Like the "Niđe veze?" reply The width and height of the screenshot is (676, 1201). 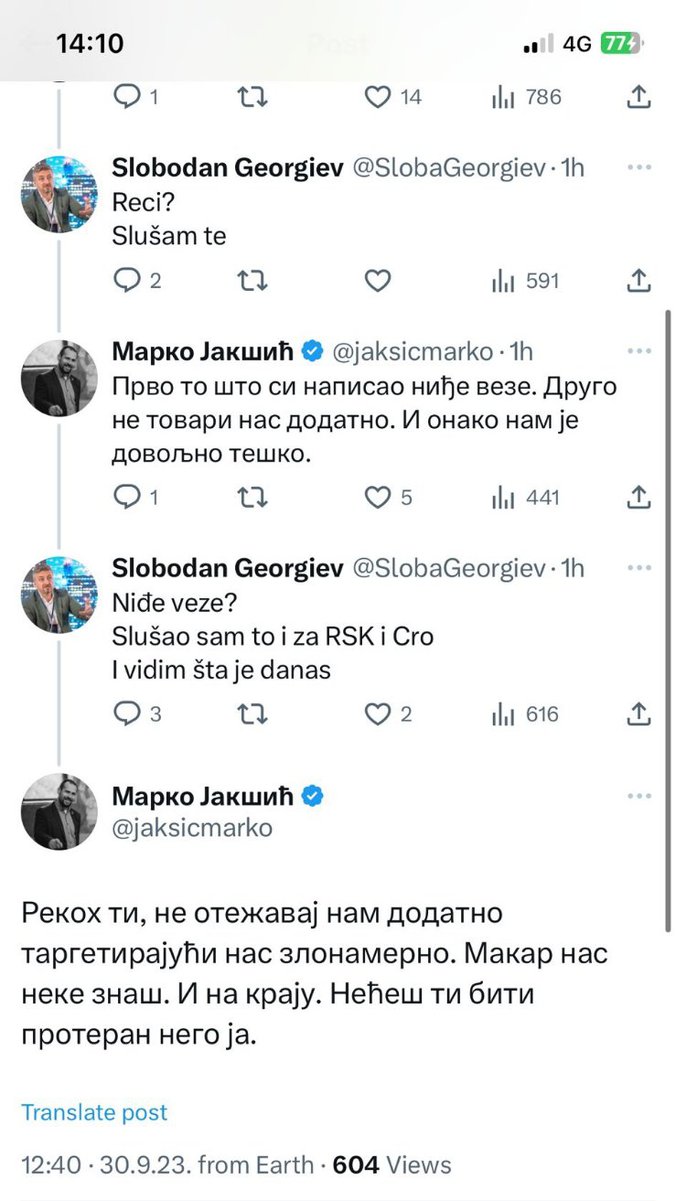(377, 714)
